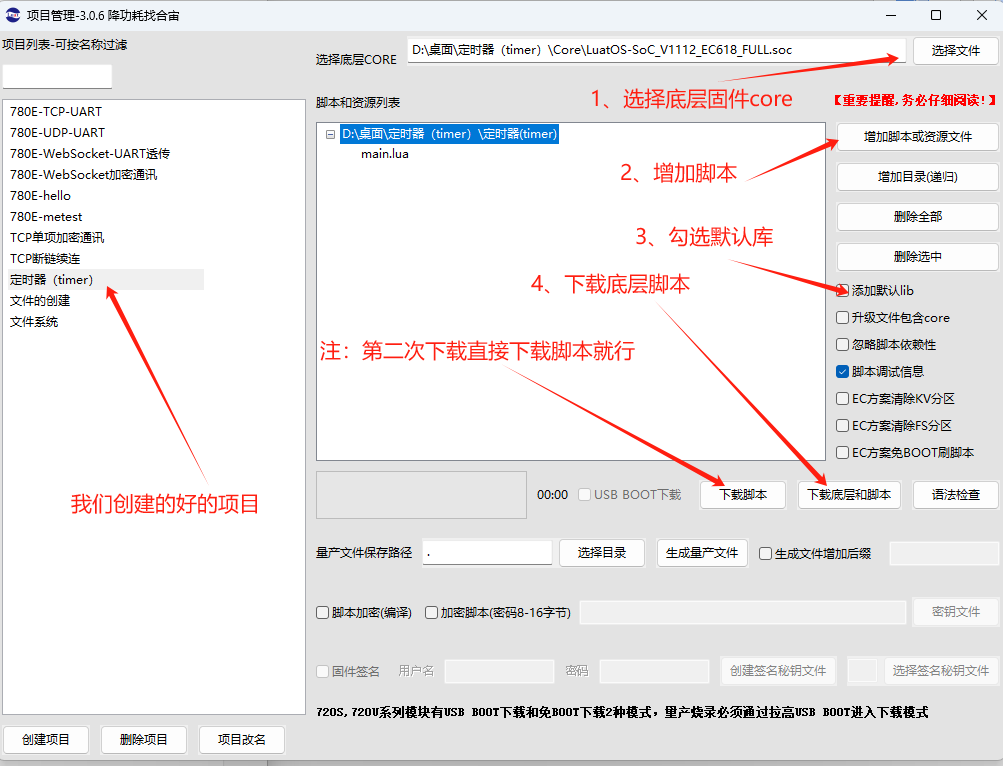Viewport: 1003px width, 766px height.
Task: Enable EC方案免BOOT刷脚本 checkbox
Action: pyautogui.click(x=842, y=452)
